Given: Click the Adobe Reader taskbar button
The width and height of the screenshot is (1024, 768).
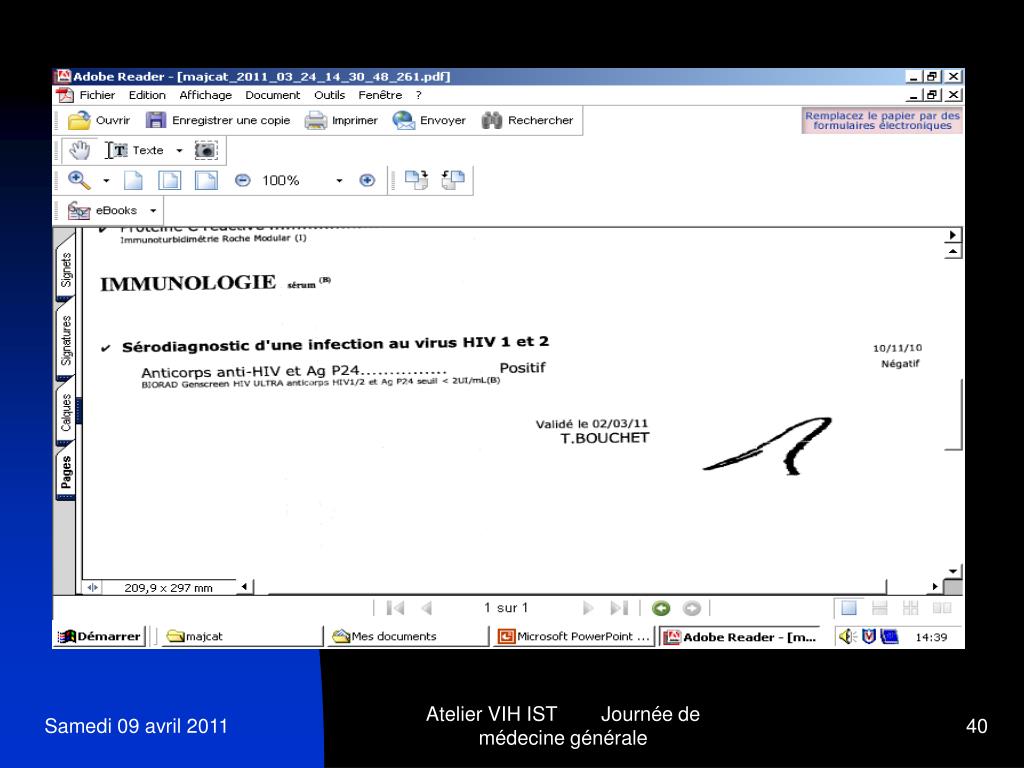Looking at the screenshot, I should click(x=739, y=636).
